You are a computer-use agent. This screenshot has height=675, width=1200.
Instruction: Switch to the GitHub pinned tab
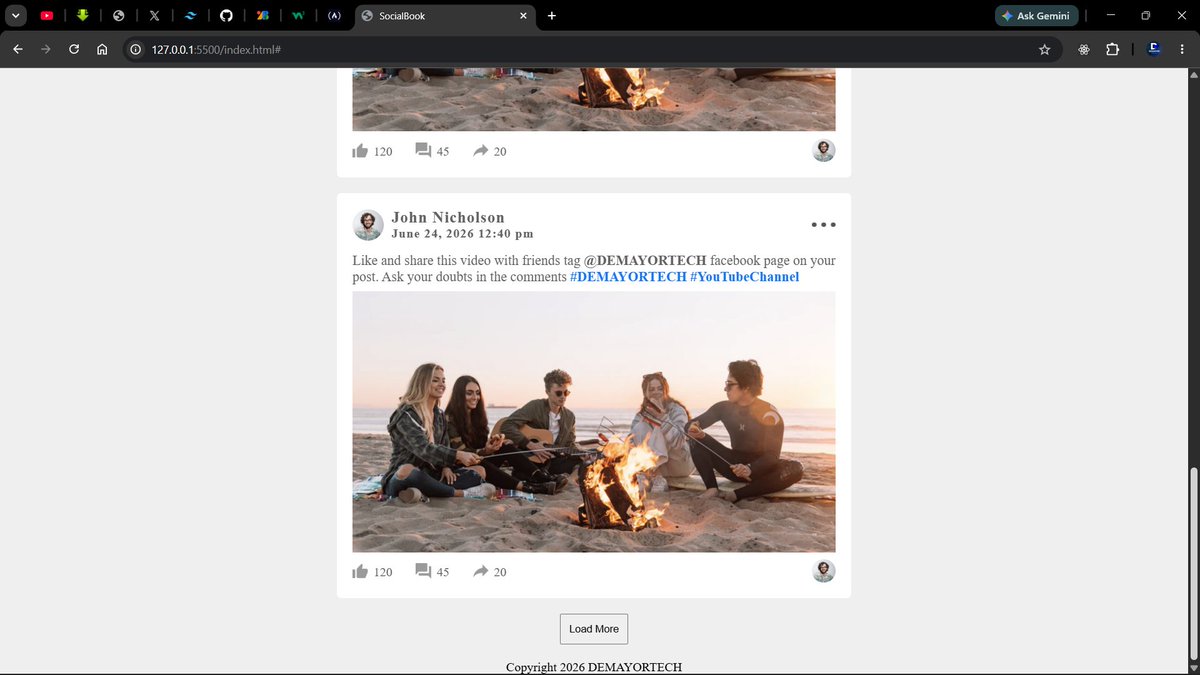coord(226,16)
